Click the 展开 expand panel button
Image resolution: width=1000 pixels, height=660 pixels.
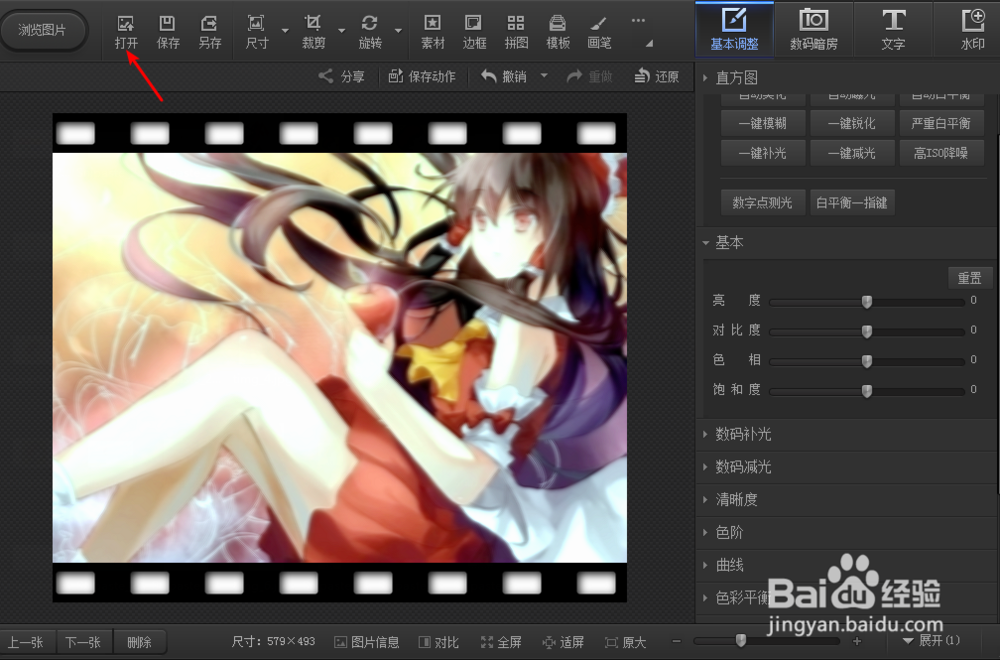pyautogui.click(x=932, y=640)
